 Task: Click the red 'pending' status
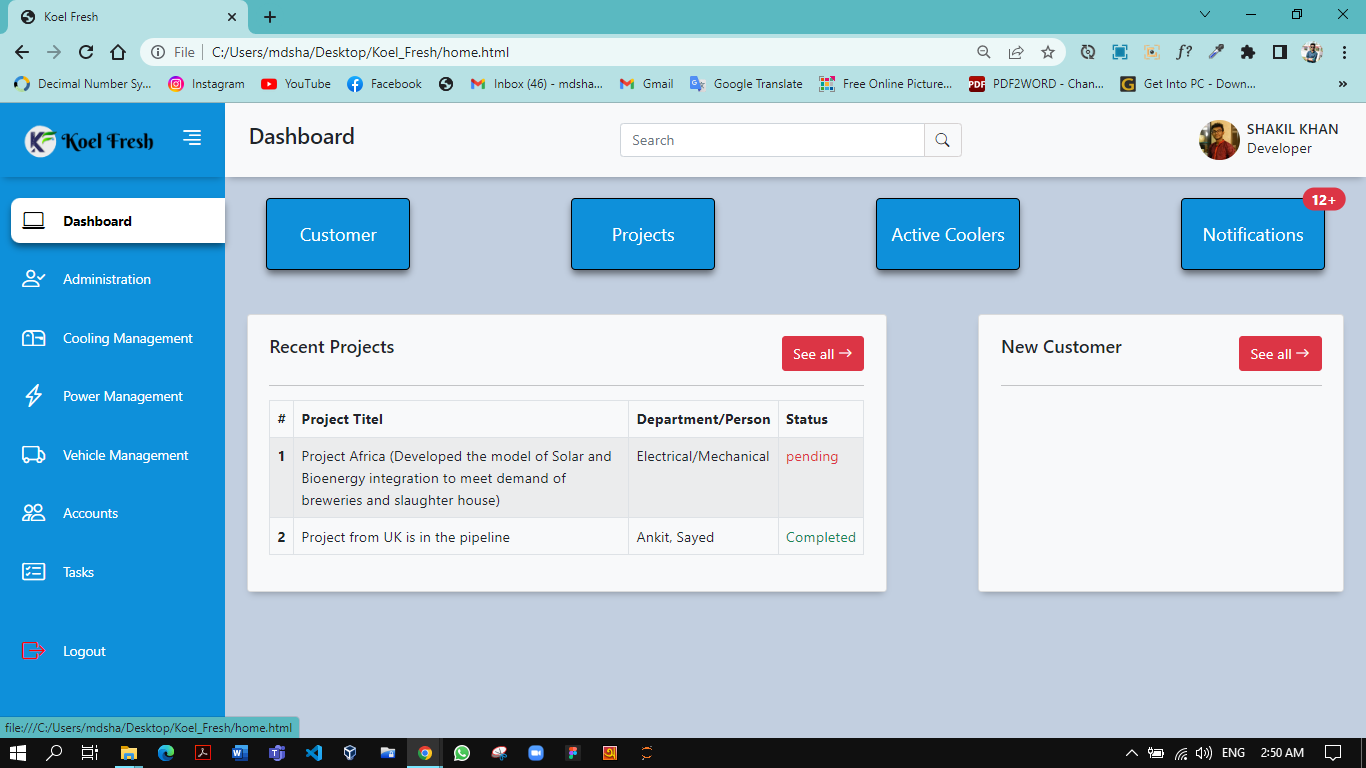click(x=812, y=456)
